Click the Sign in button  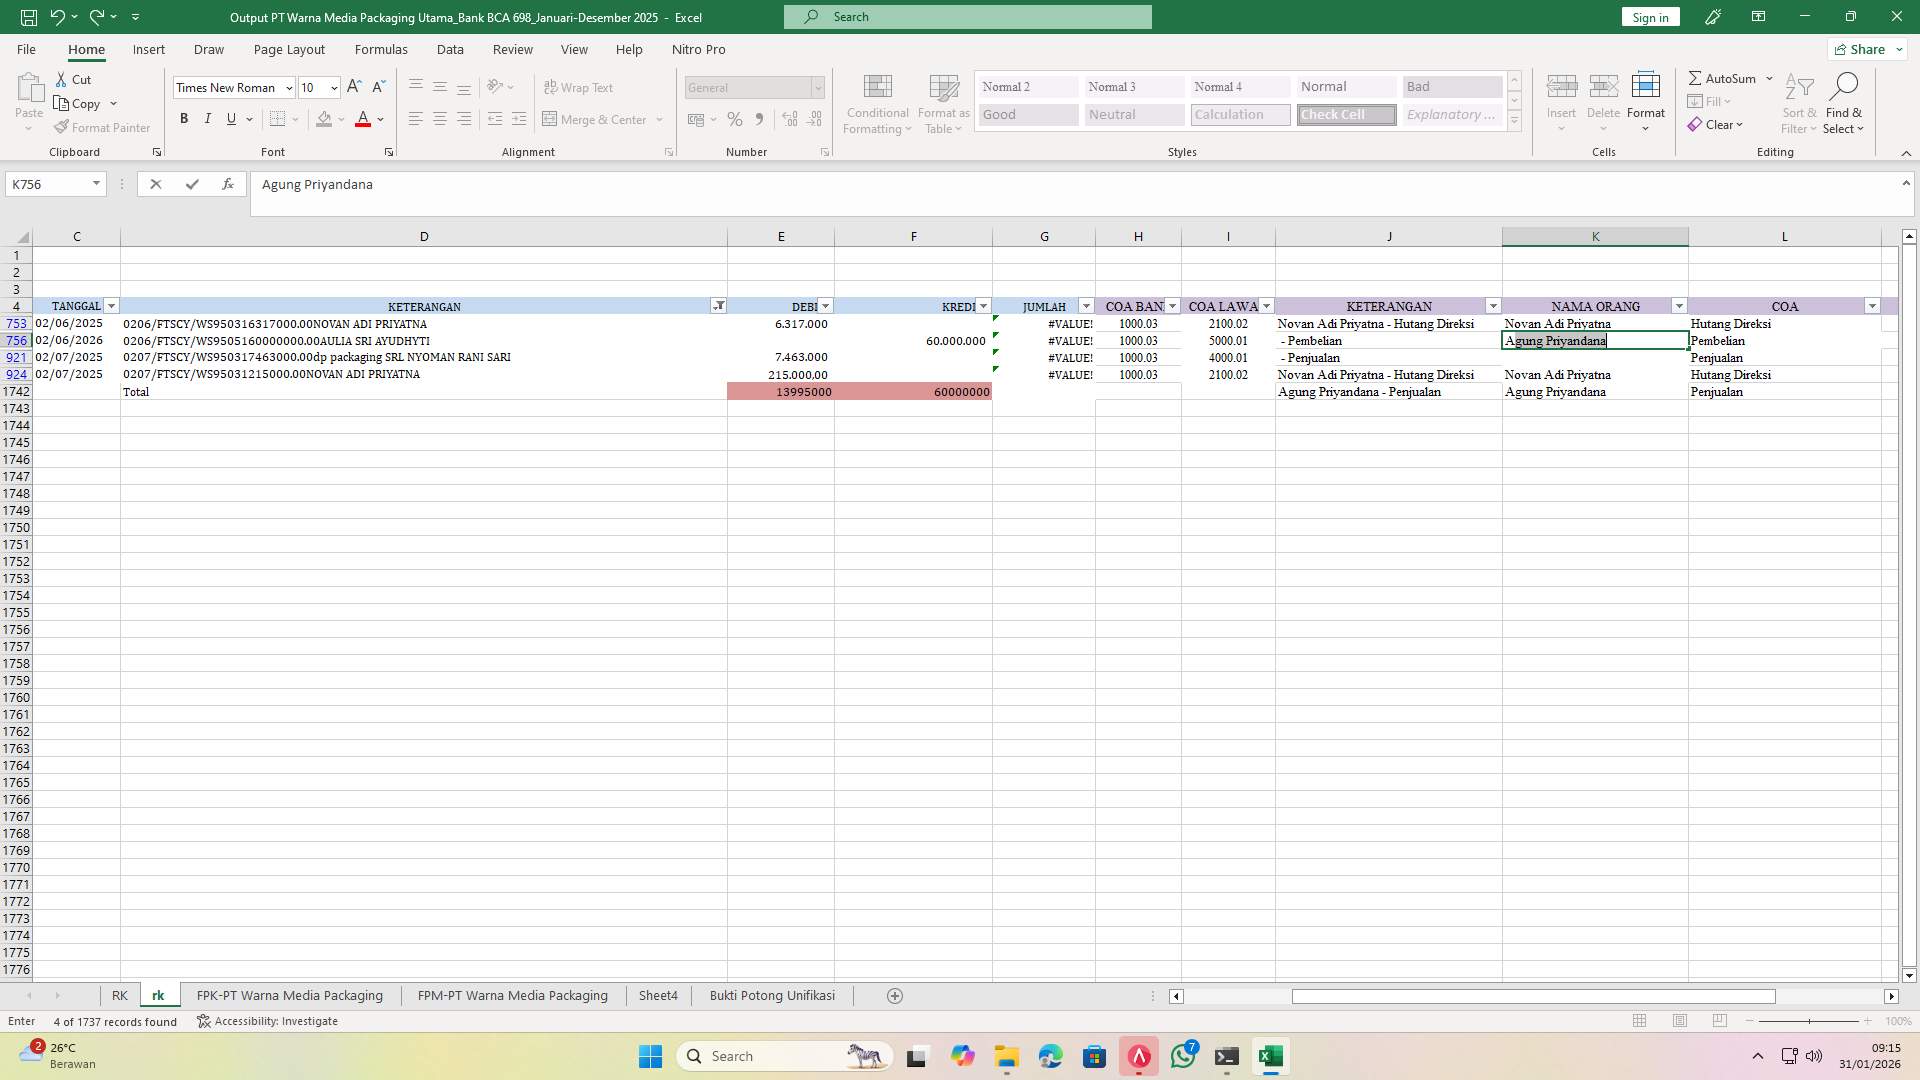click(x=1649, y=17)
